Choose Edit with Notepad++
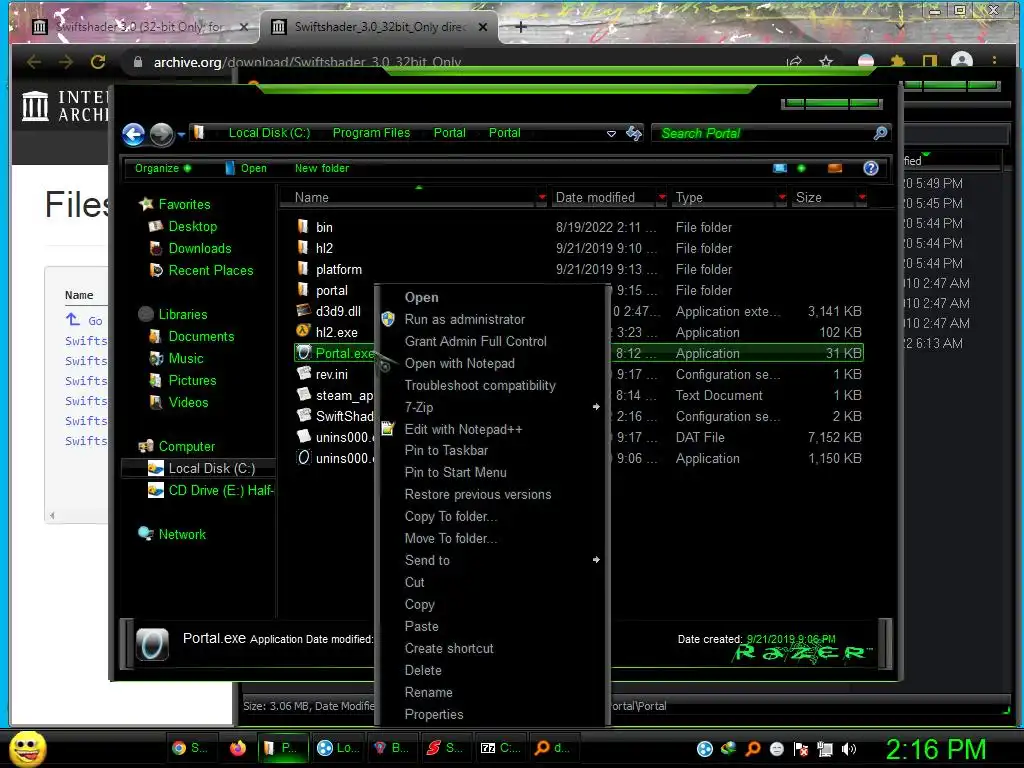The height and width of the screenshot is (768, 1024). coord(463,429)
